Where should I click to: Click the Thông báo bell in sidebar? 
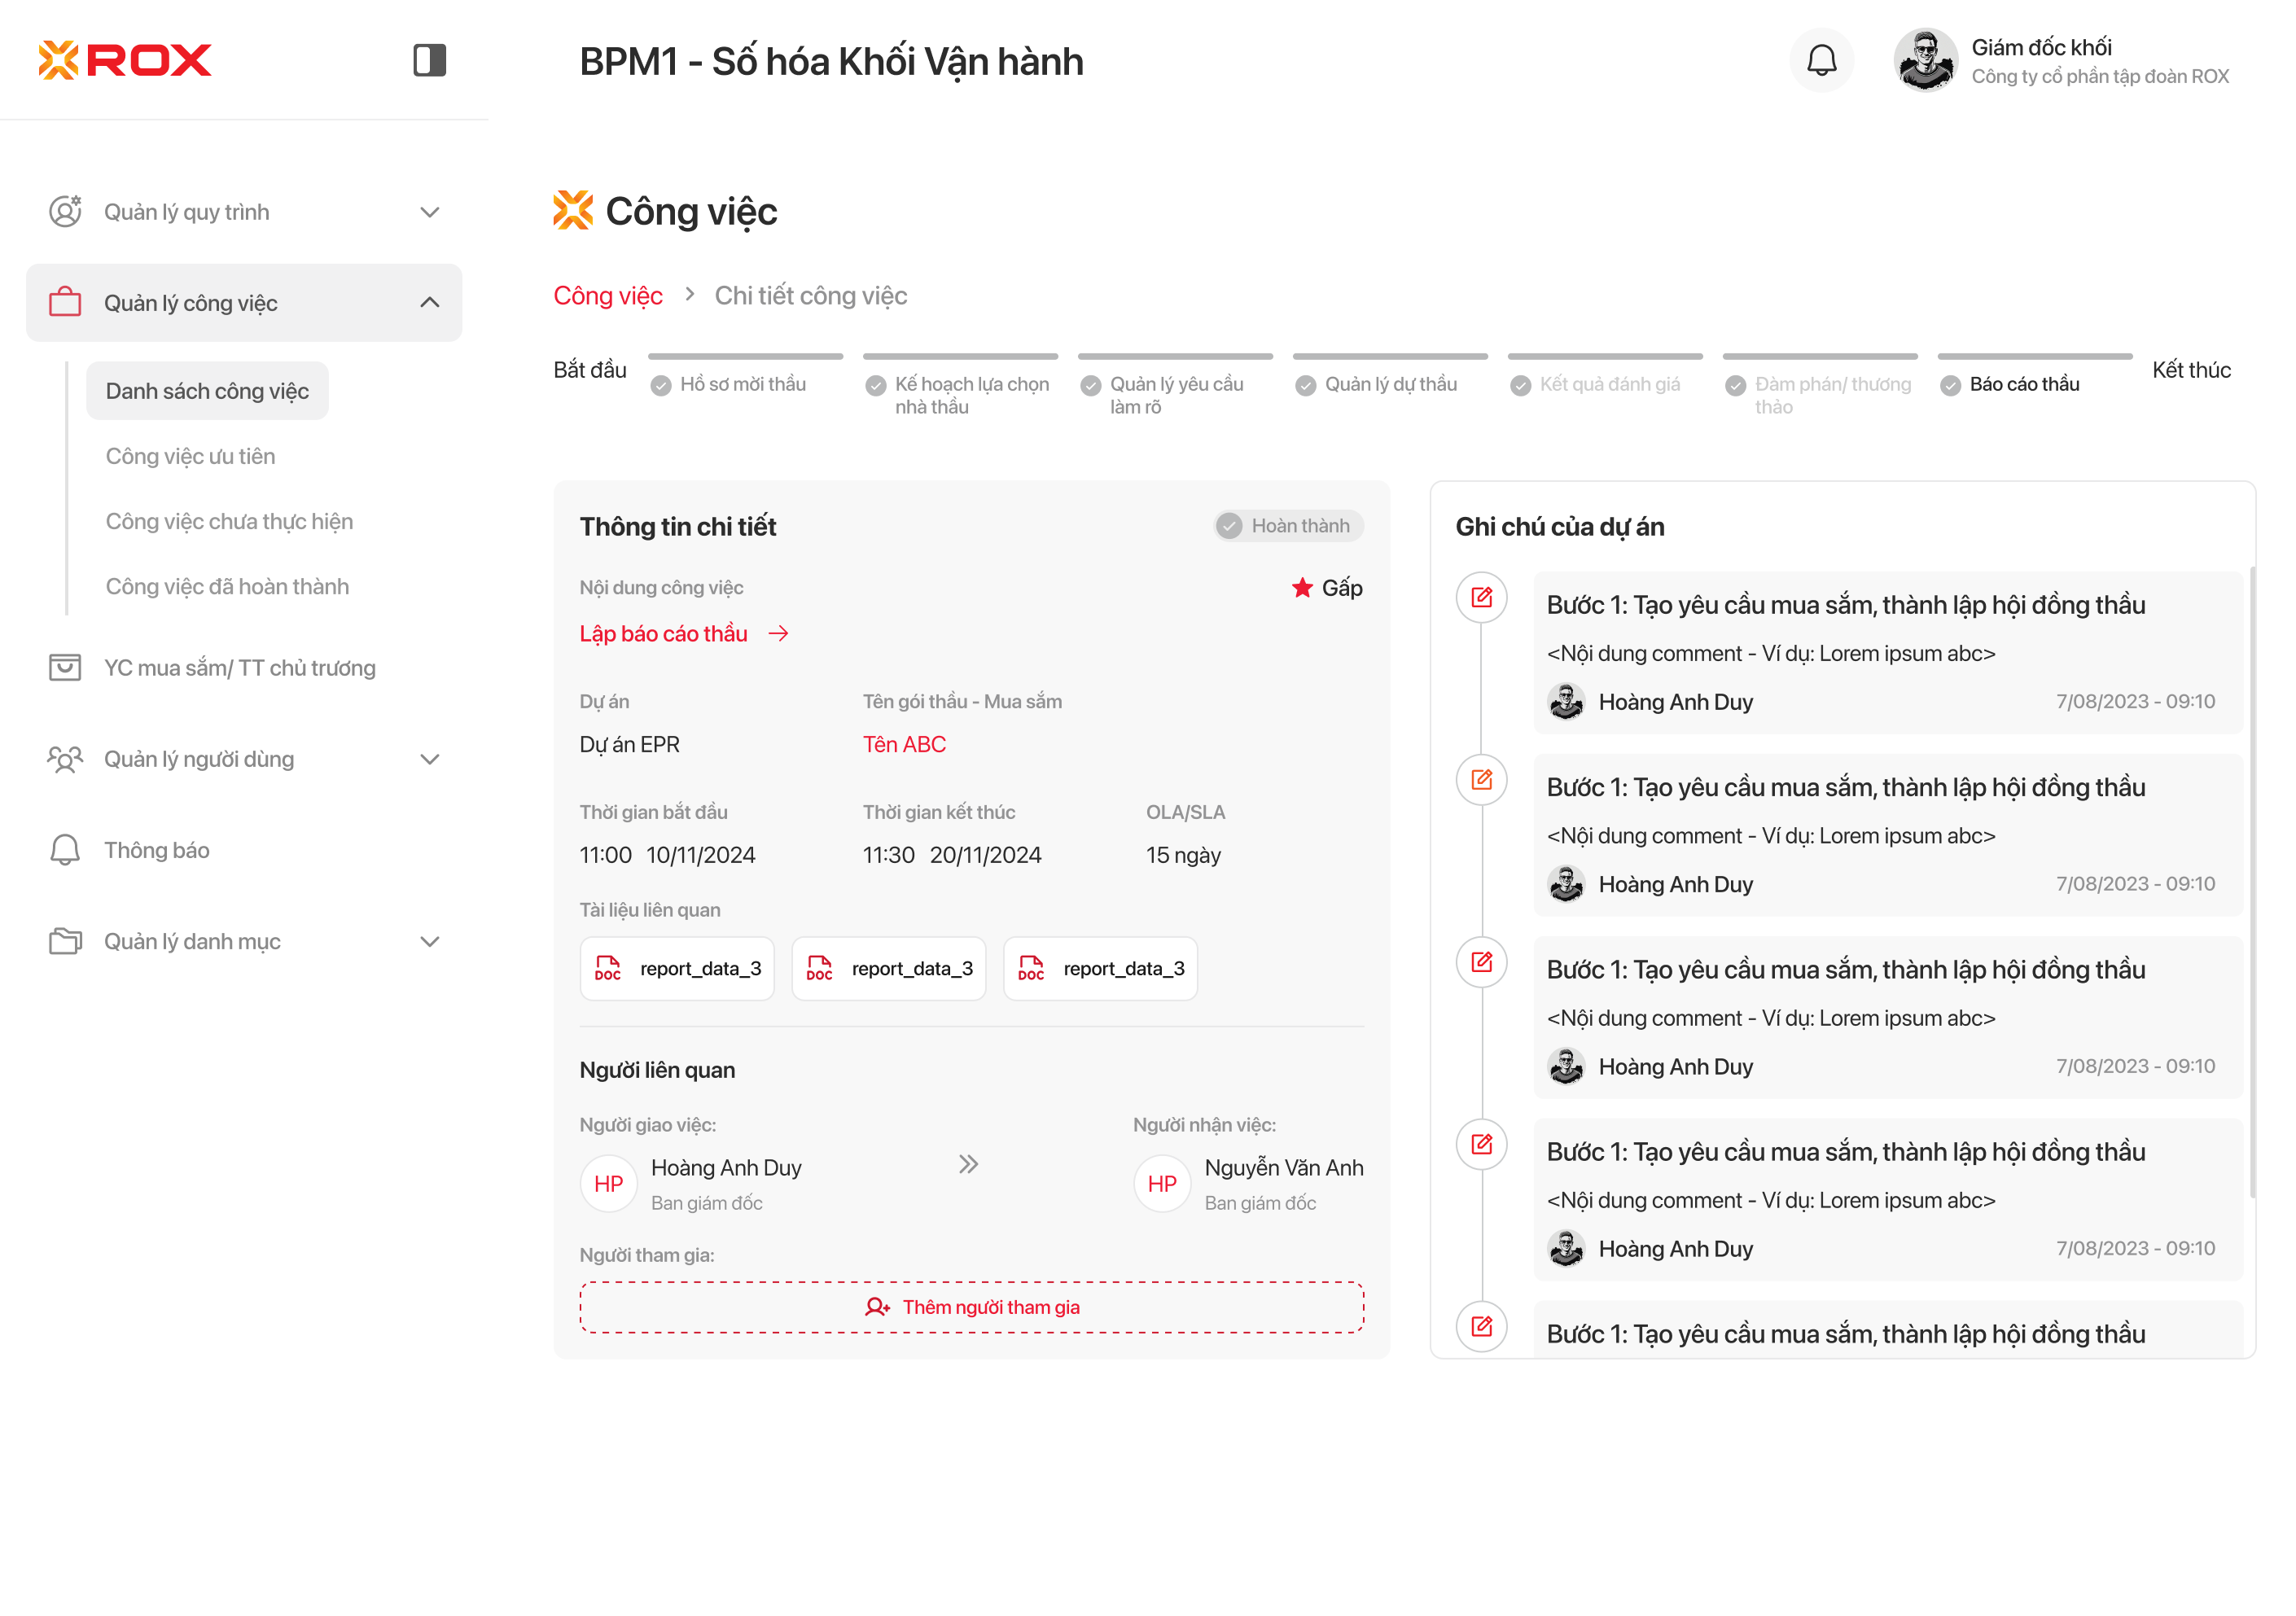point(65,850)
